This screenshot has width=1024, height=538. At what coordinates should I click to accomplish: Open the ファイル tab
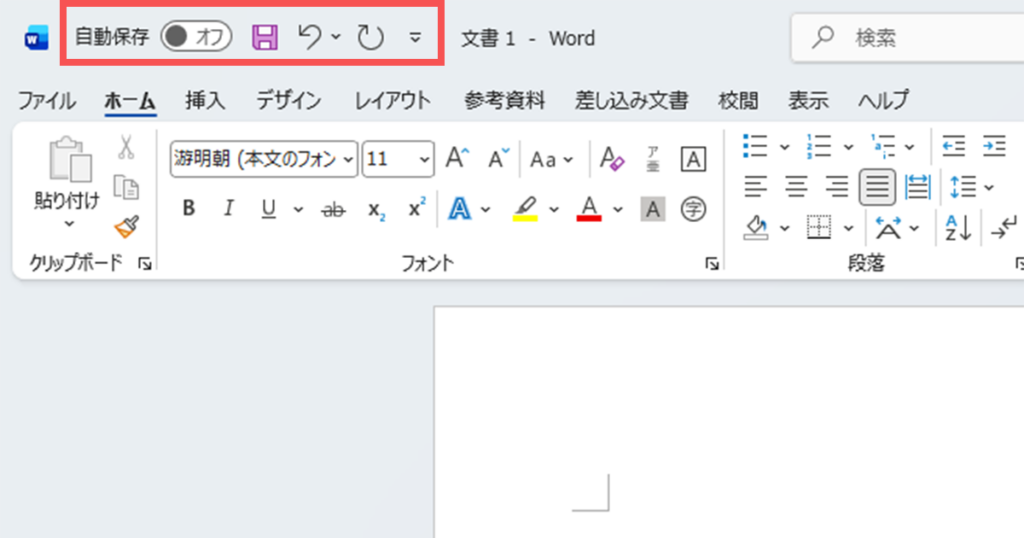pos(46,101)
